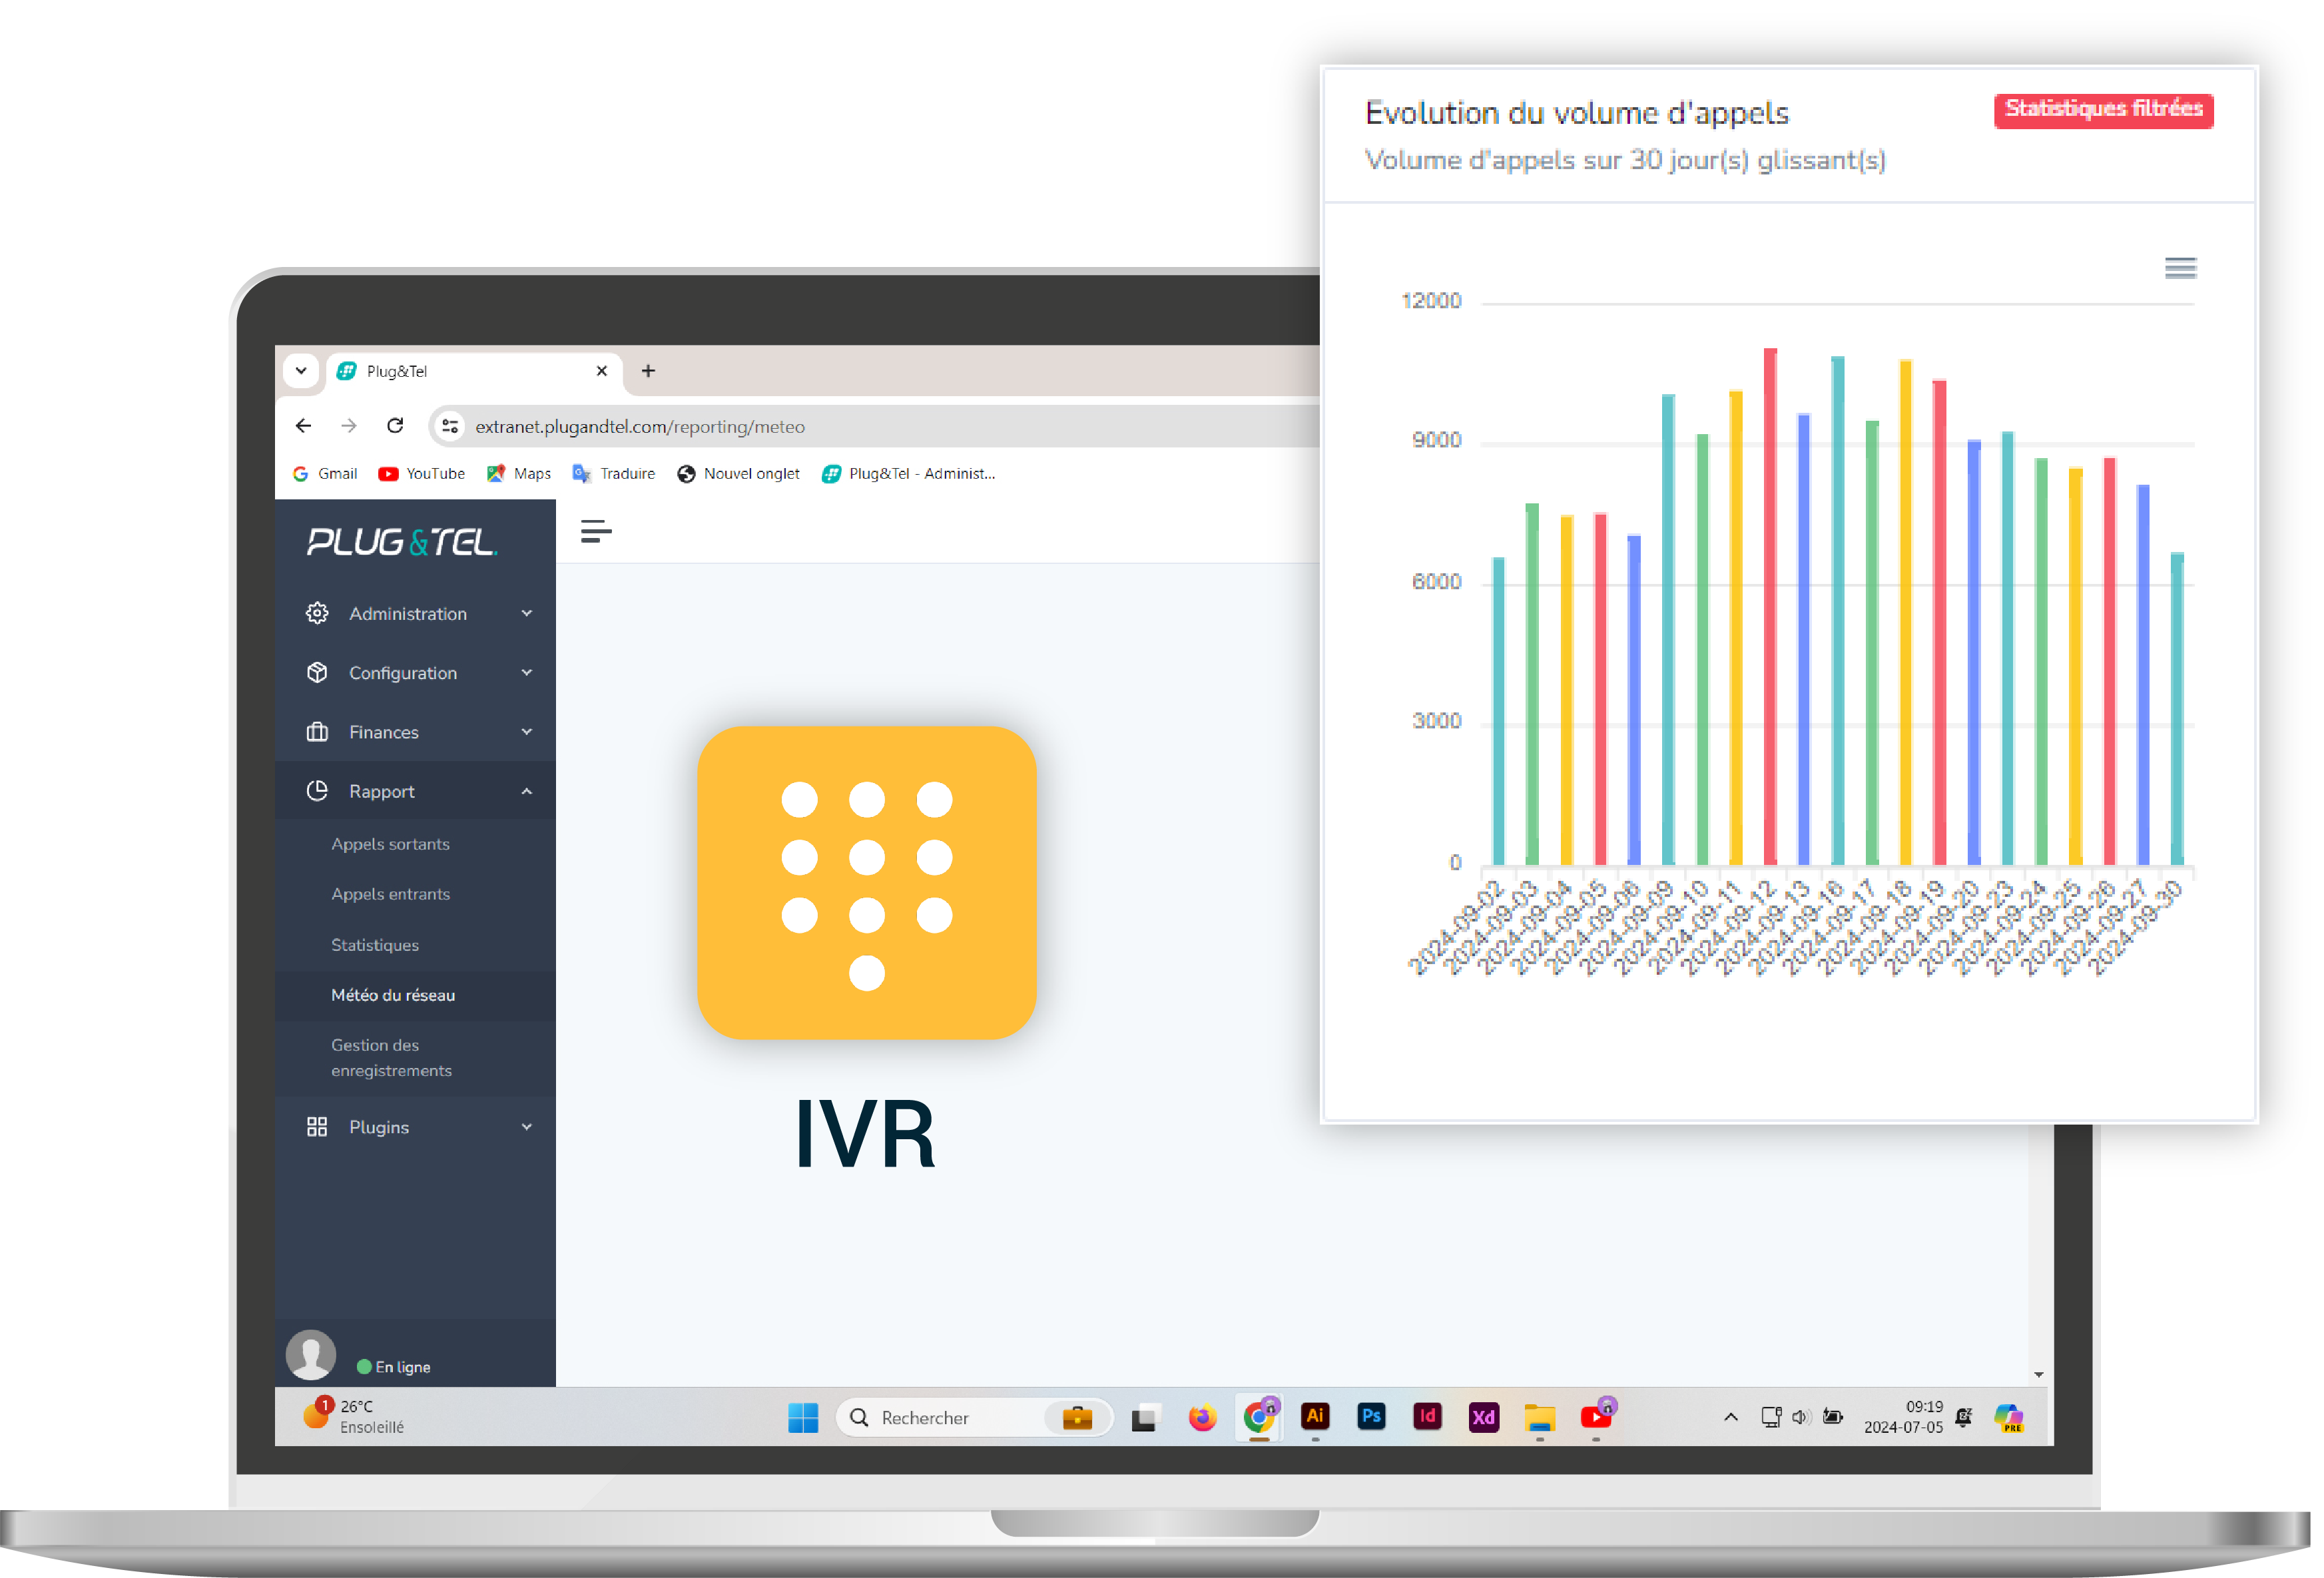Toggle the sidebar hamburger menu icon
Screen dimensions: 2324x1578
tap(596, 532)
